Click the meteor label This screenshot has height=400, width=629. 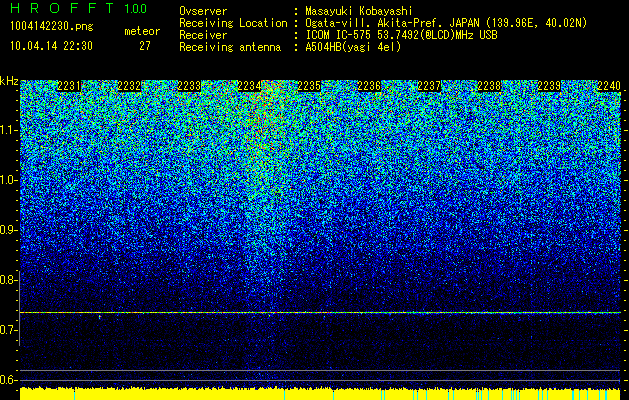142,31
